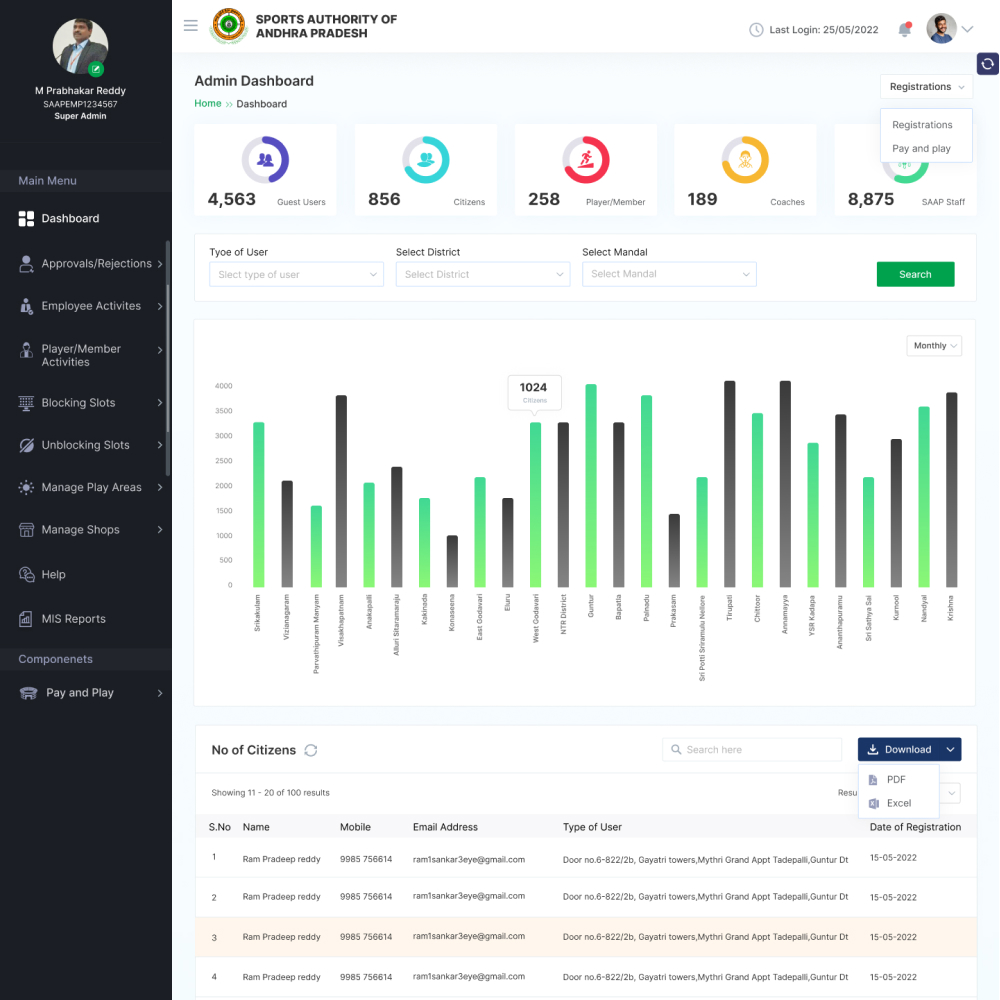Screen dimensions: 1000x1000
Task: Sort by Date of Registration column
Action: pos(915,827)
